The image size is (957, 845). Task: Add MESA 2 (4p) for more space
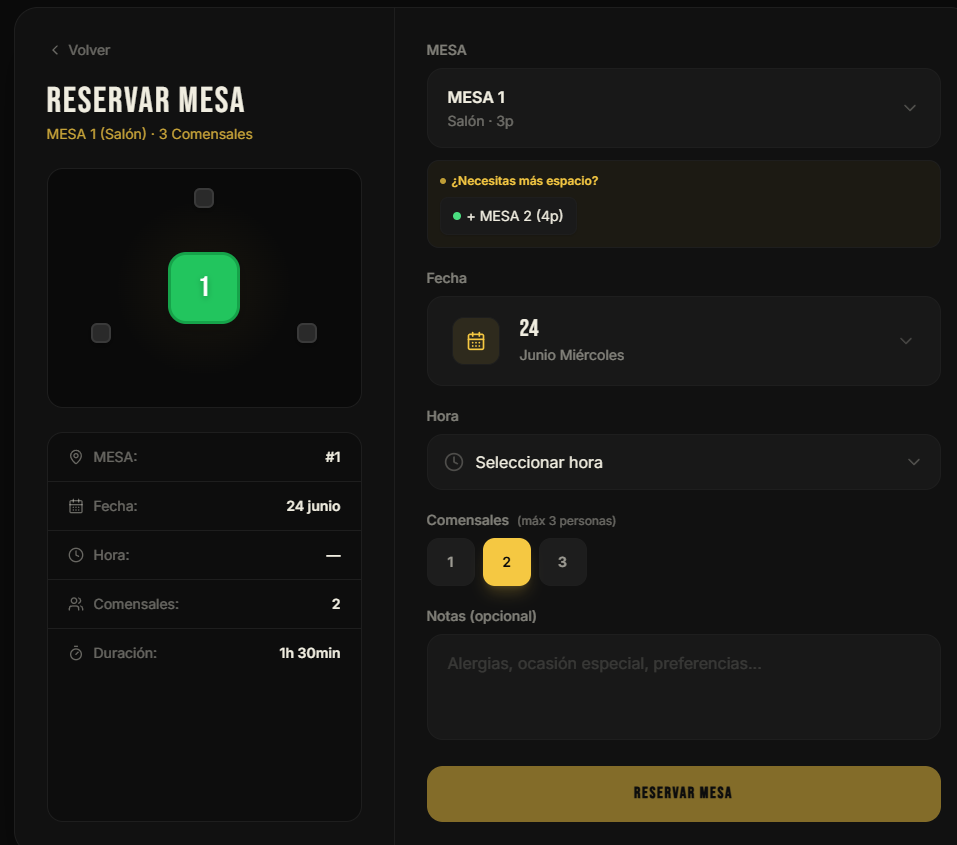[x=508, y=216]
